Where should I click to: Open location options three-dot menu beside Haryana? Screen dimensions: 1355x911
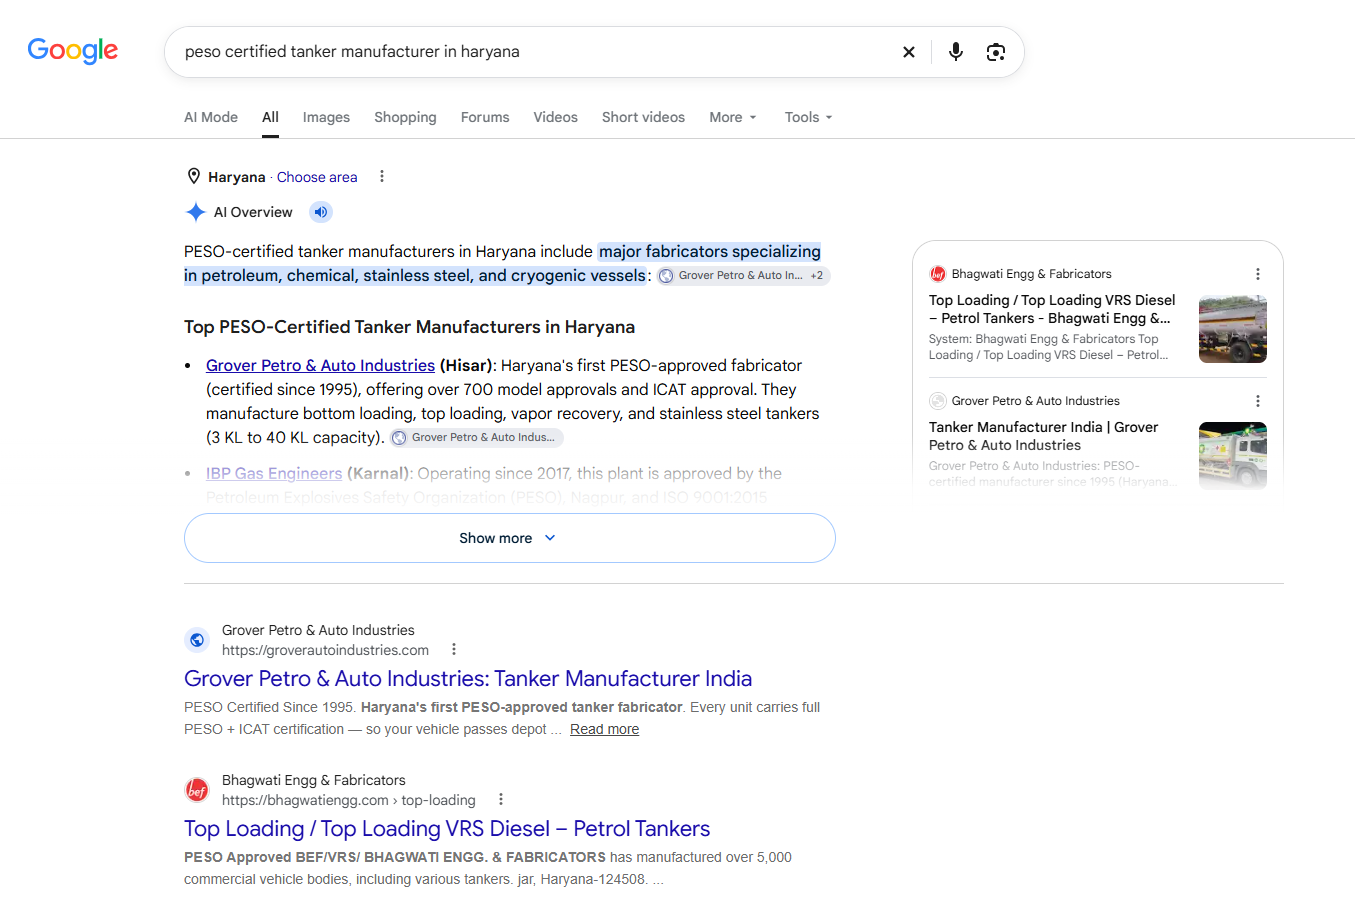pyautogui.click(x=381, y=176)
